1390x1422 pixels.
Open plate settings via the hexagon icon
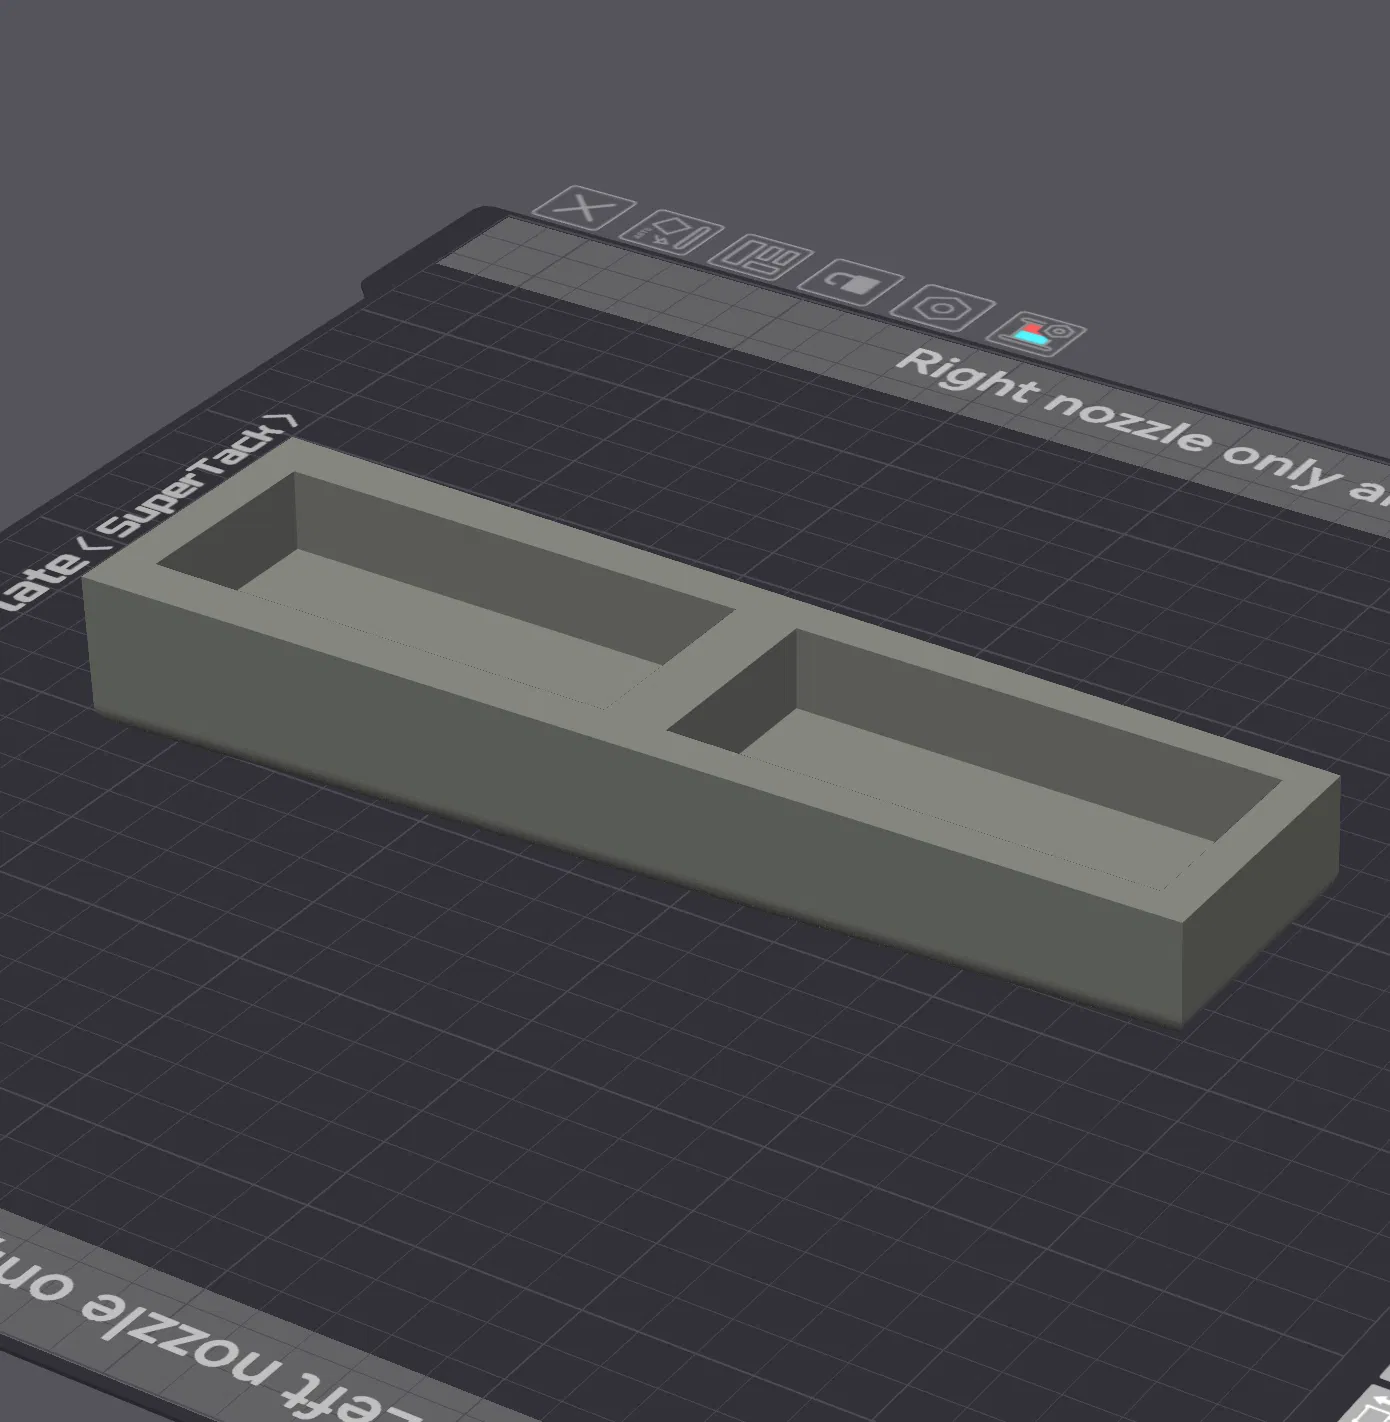point(942,308)
